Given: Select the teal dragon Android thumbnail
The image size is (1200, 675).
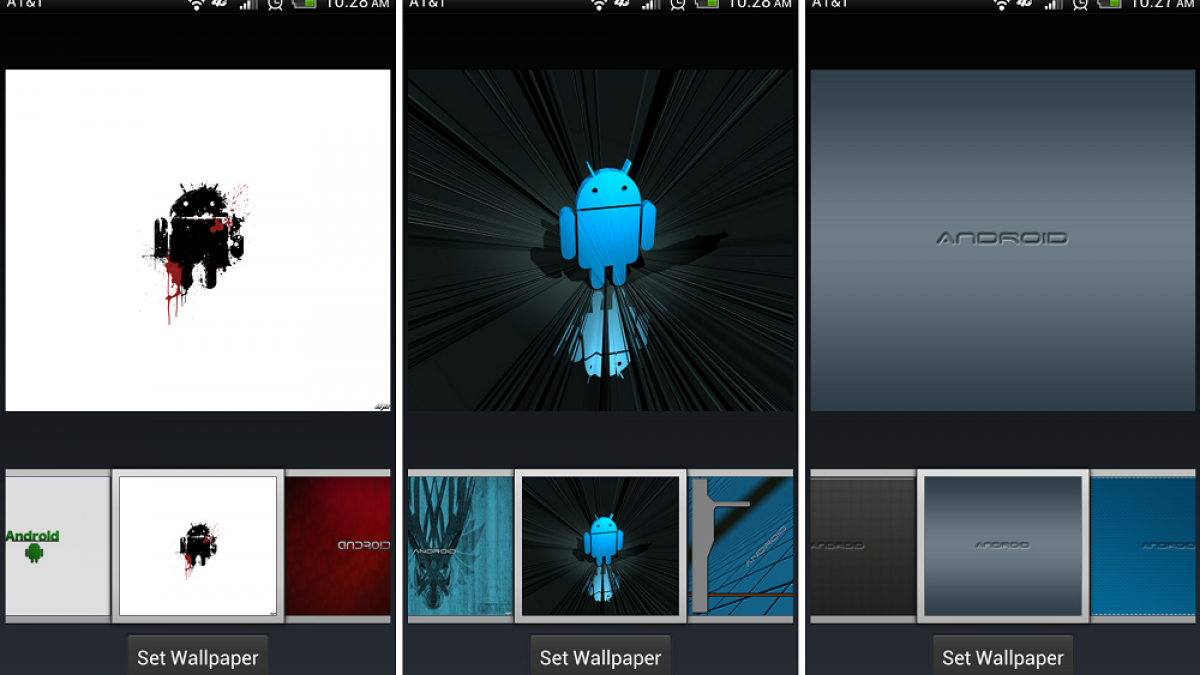Looking at the screenshot, I should [460, 546].
